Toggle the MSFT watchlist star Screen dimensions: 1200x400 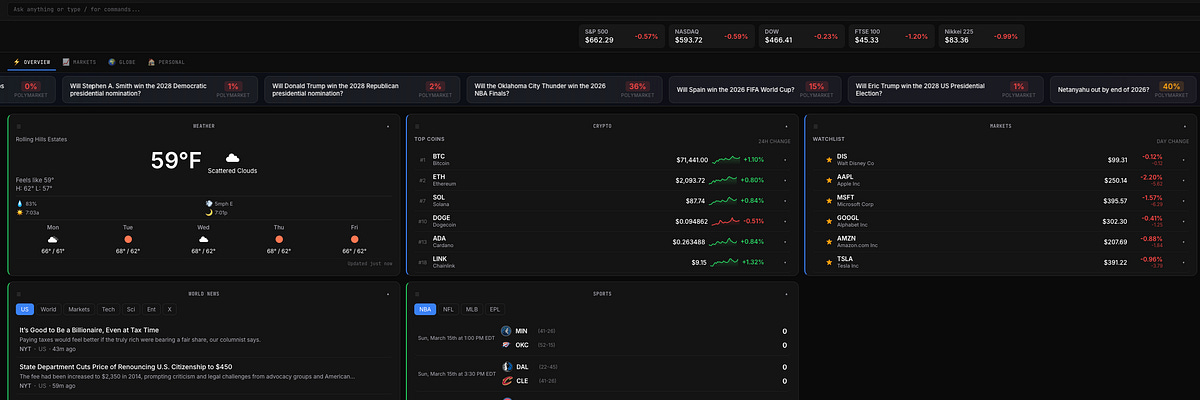pyautogui.click(x=828, y=201)
